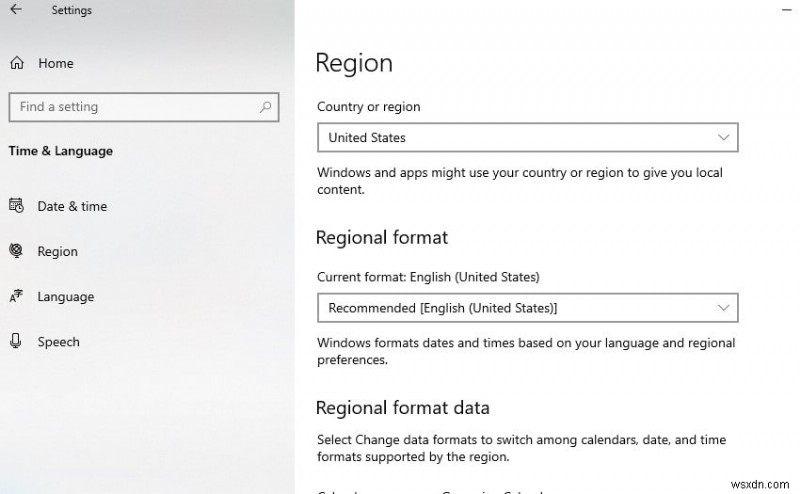800x494 pixels.
Task: Focus the 'Find a setting' search field
Action: [130, 107]
